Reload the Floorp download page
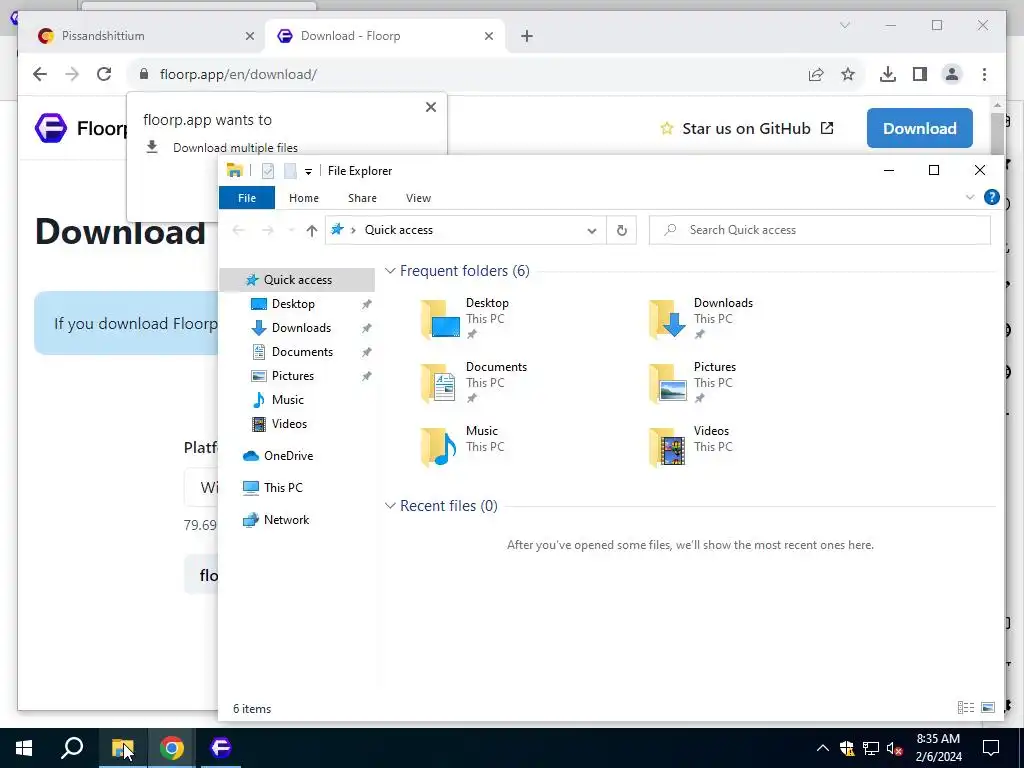Screen dimensions: 1024x768 tap(104, 74)
